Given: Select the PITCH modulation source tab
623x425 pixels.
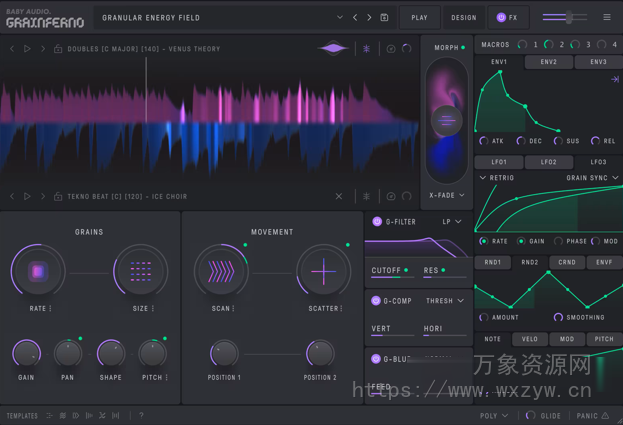Looking at the screenshot, I should point(604,339).
